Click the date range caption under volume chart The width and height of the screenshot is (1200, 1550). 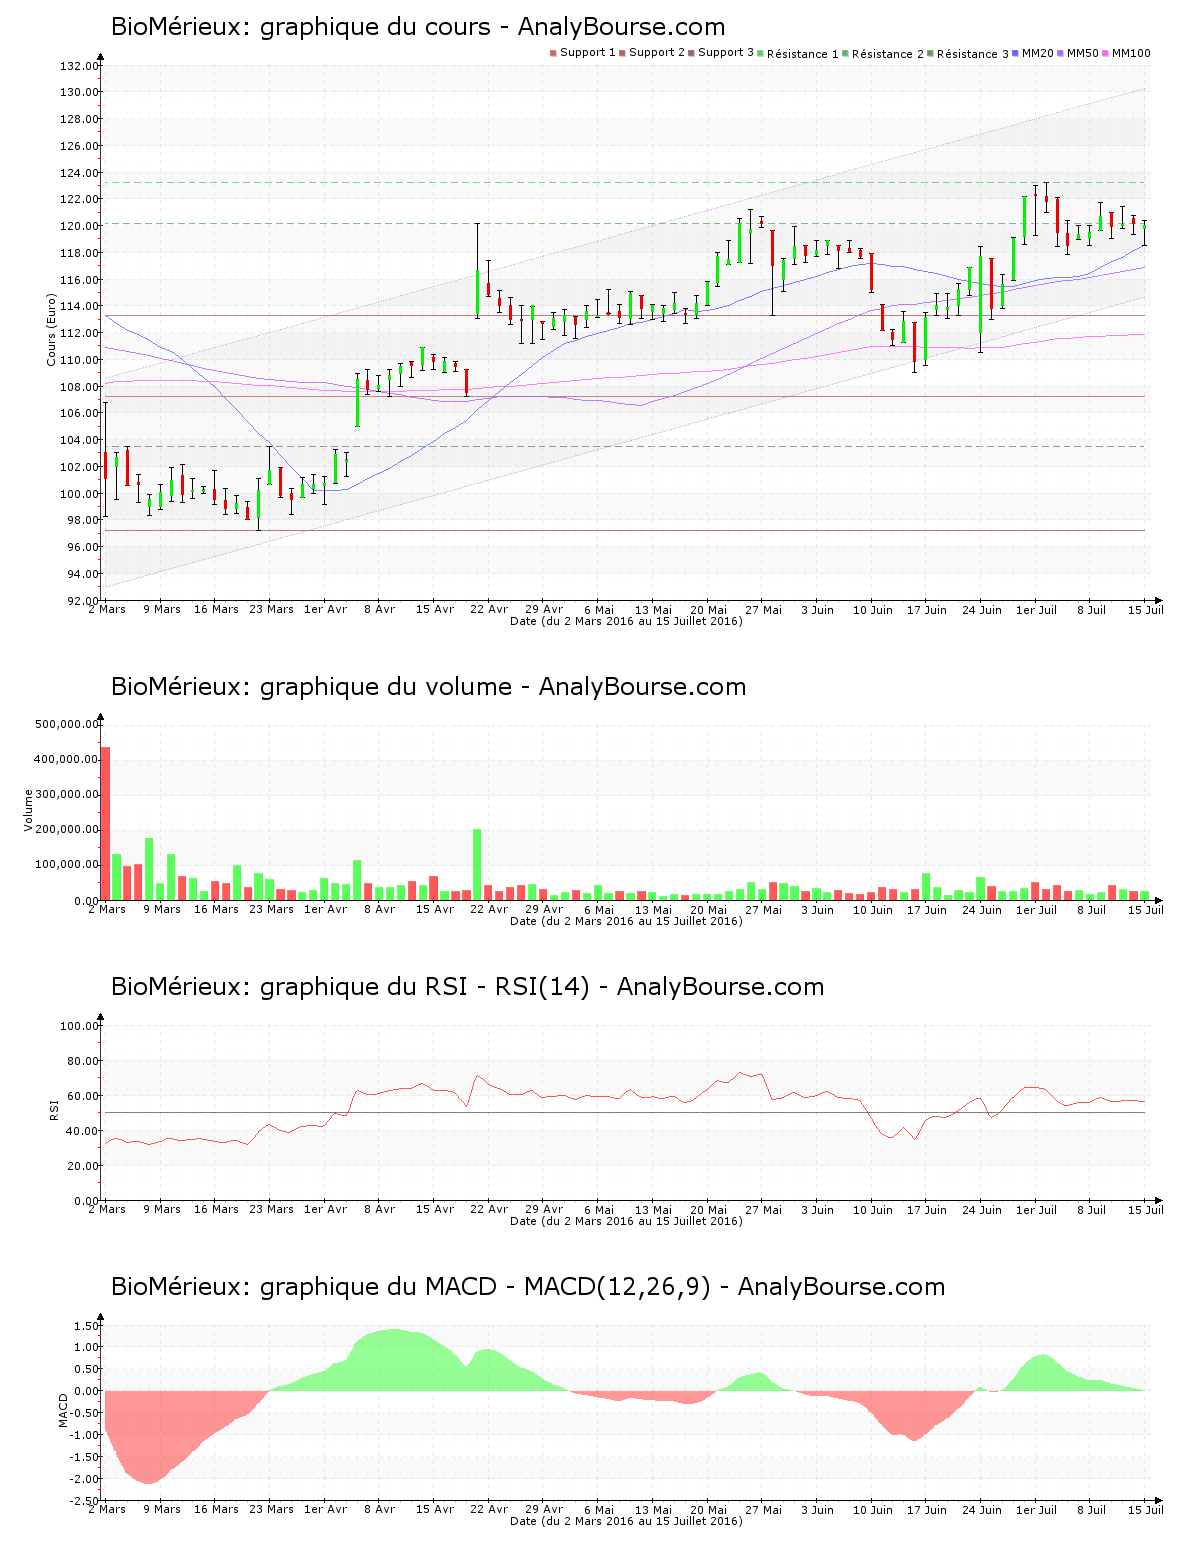pos(626,921)
